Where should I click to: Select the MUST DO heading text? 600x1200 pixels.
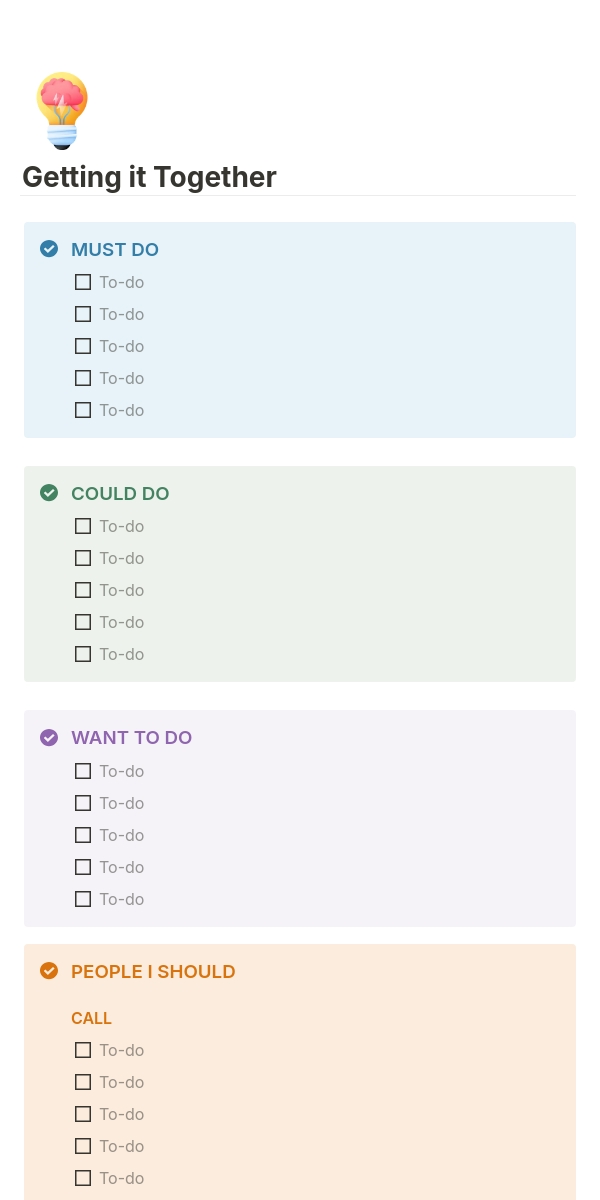[115, 250]
